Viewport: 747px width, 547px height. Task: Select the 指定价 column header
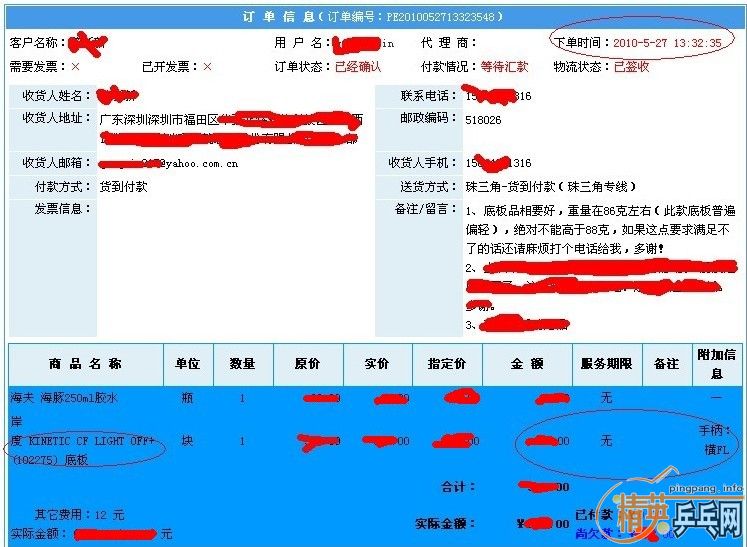[446, 364]
